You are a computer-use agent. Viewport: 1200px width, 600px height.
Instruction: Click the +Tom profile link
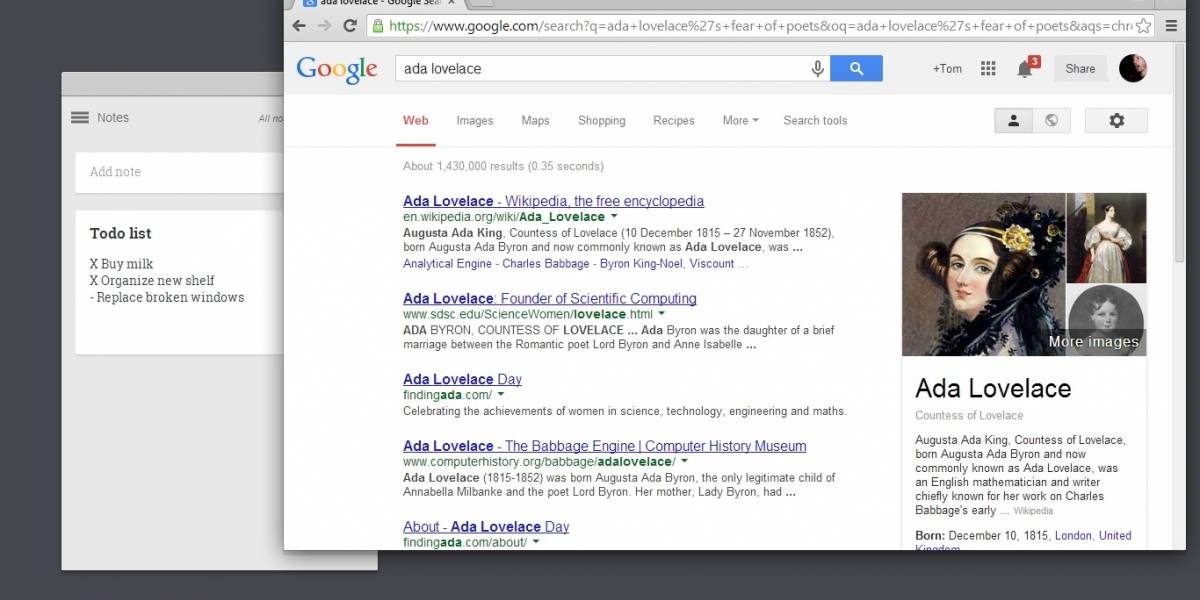[947, 68]
